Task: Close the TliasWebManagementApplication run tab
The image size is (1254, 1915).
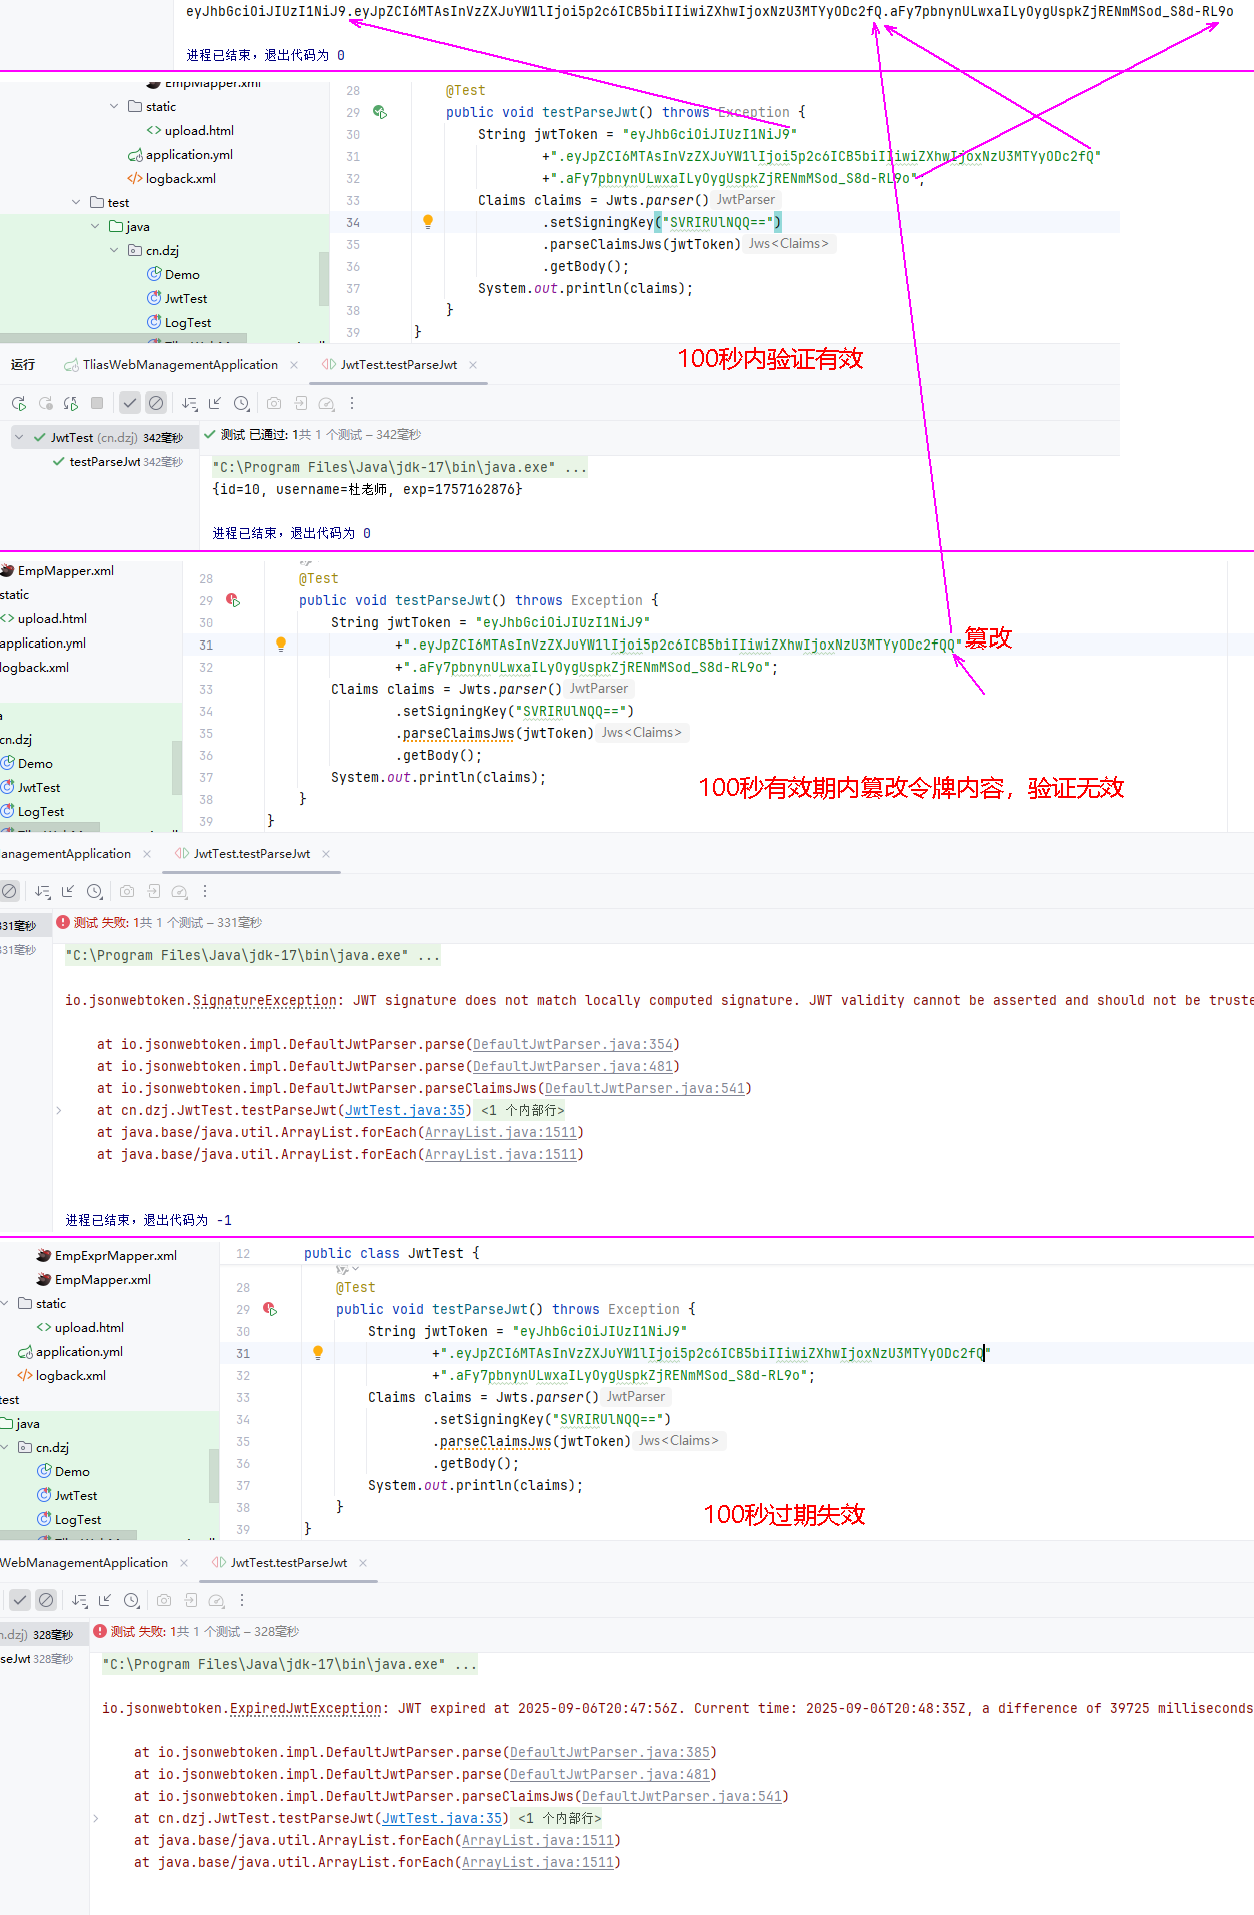Action: (x=294, y=365)
